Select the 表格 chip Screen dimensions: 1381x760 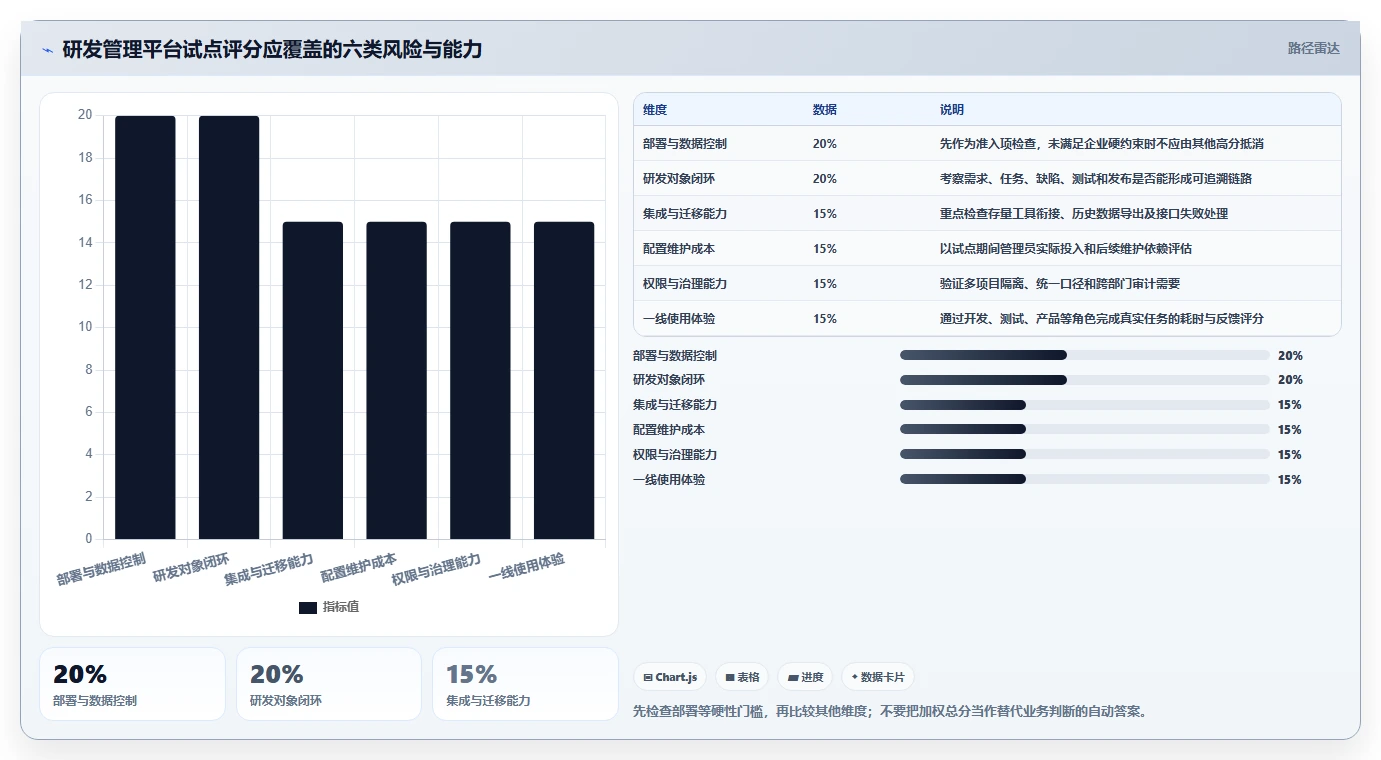(x=741, y=677)
